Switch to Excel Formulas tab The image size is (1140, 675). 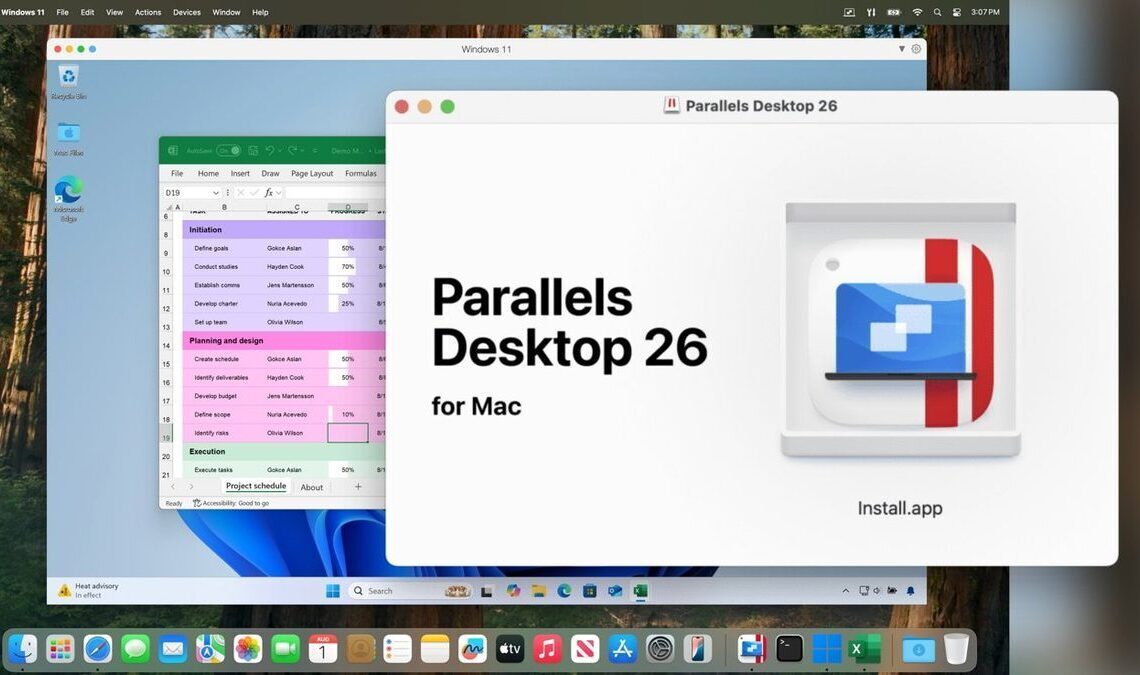coord(361,173)
